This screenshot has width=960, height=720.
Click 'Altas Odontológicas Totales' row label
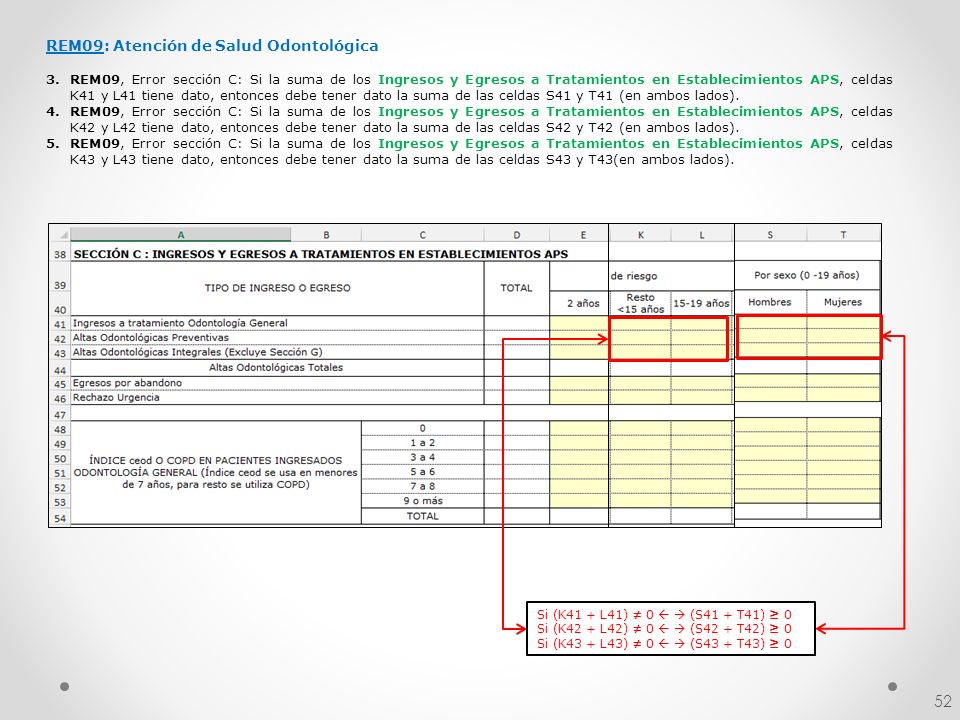277,368
